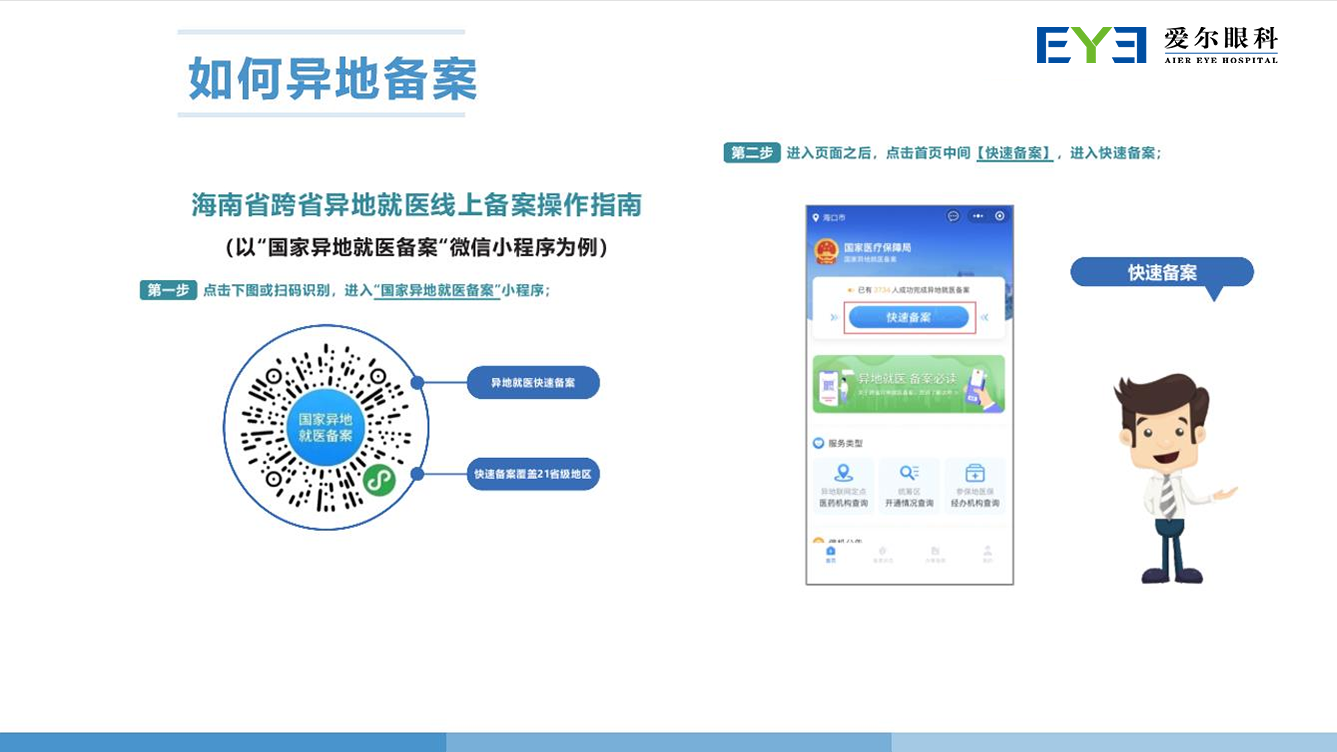Select the home tab in phone bottom bar

(x=830, y=553)
